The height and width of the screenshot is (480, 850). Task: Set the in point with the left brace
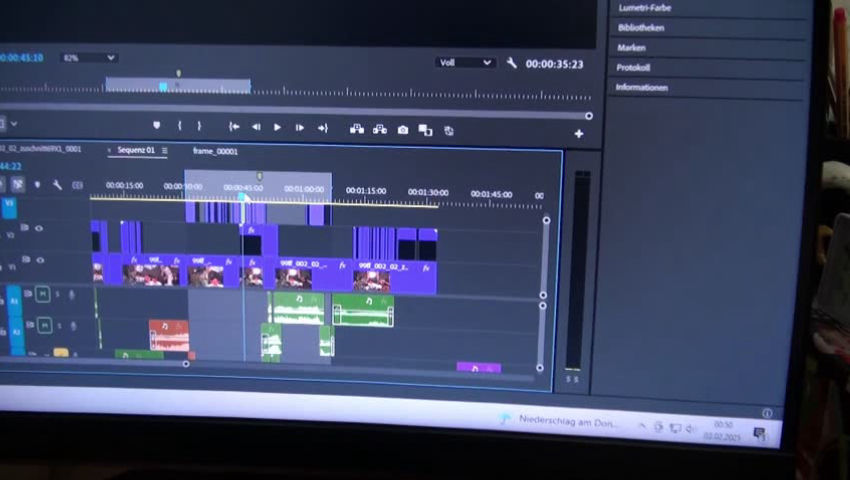tap(179, 126)
